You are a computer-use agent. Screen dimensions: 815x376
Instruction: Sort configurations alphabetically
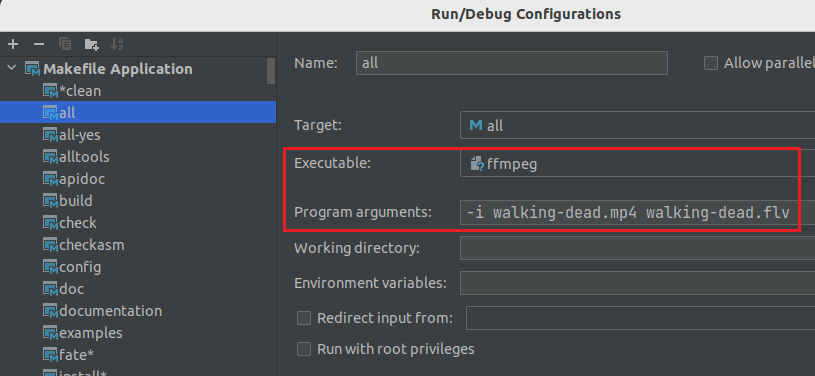click(x=117, y=44)
